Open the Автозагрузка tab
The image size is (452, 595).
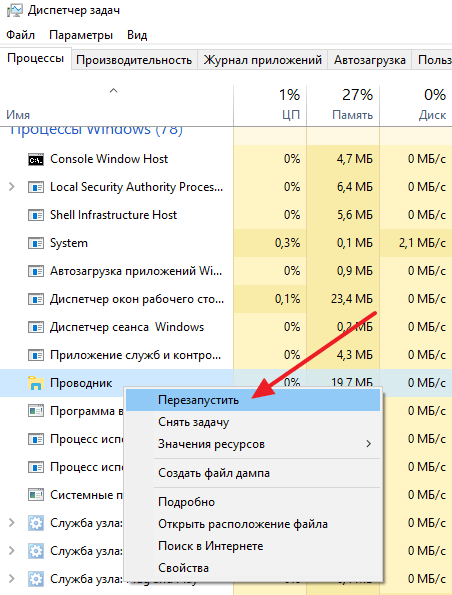tap(370, 60)
